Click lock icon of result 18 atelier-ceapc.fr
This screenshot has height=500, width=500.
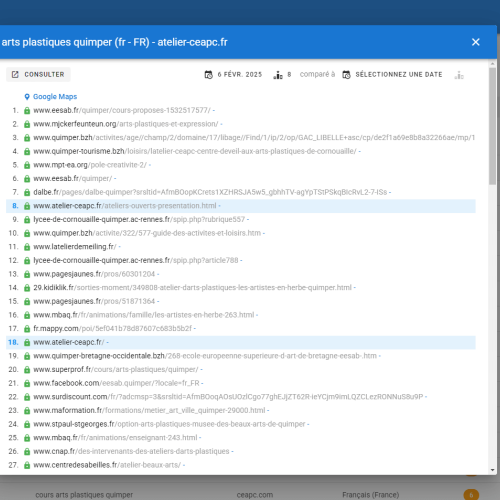click(27, 343)
